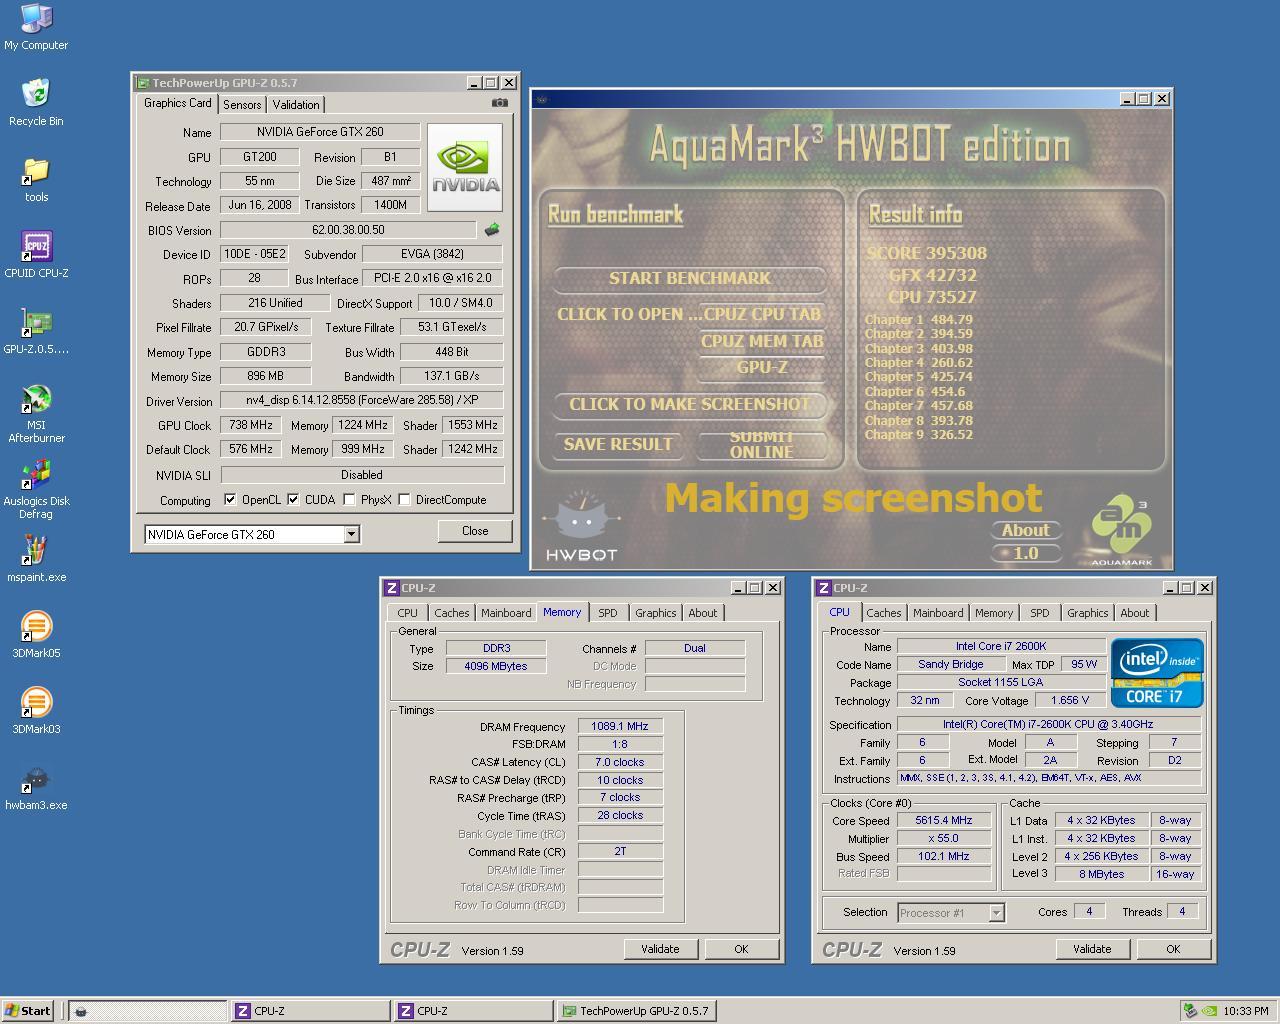Click DRAM Frequency value 1089.1 MHz
Image resolution: width=1280 pixels, height=1024 pixels.
coord(620,727)
